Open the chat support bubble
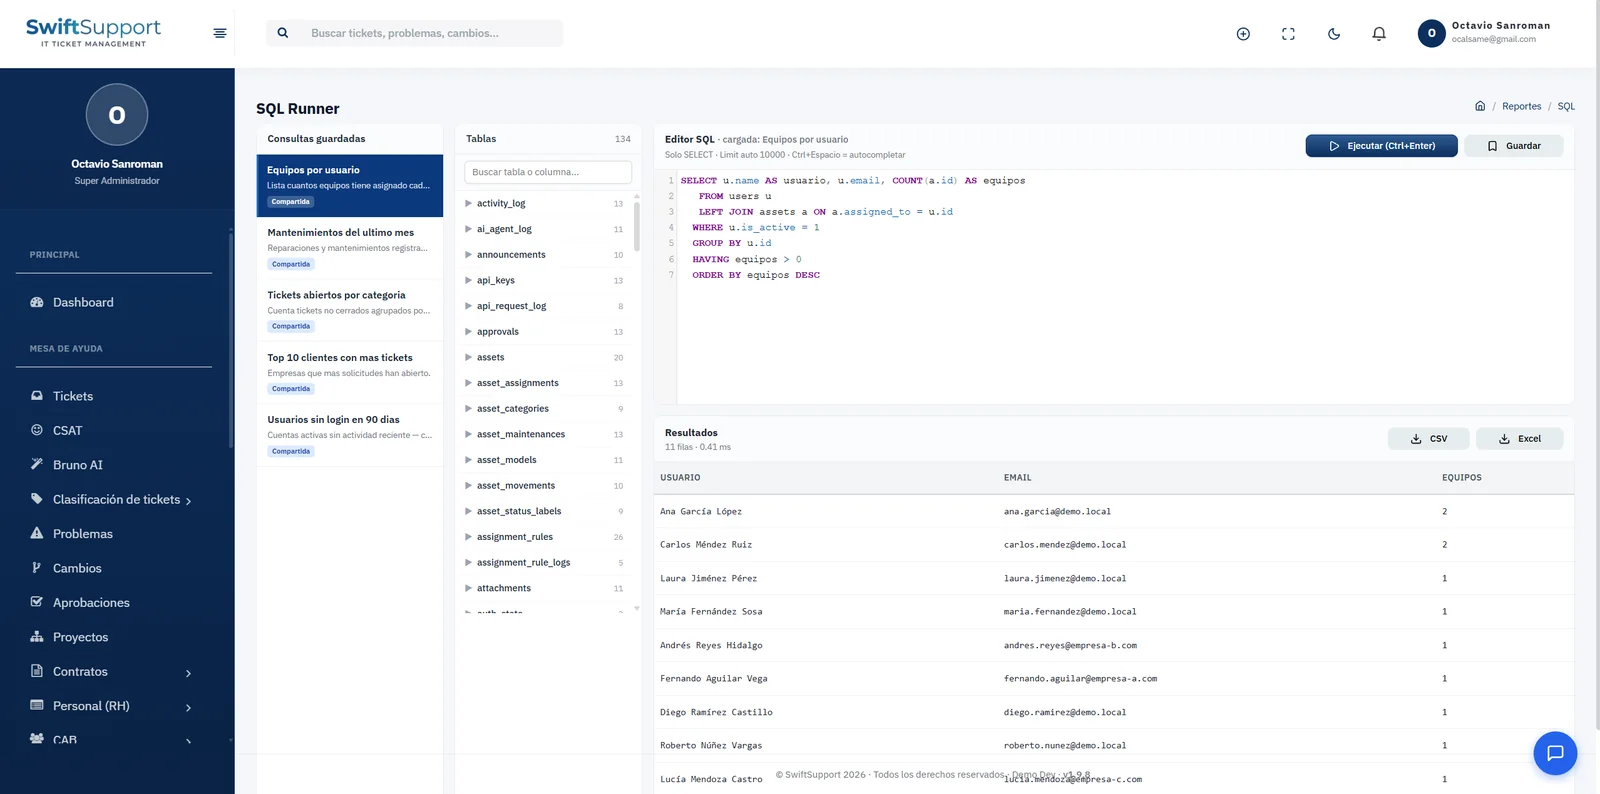 pos(1555,753)
